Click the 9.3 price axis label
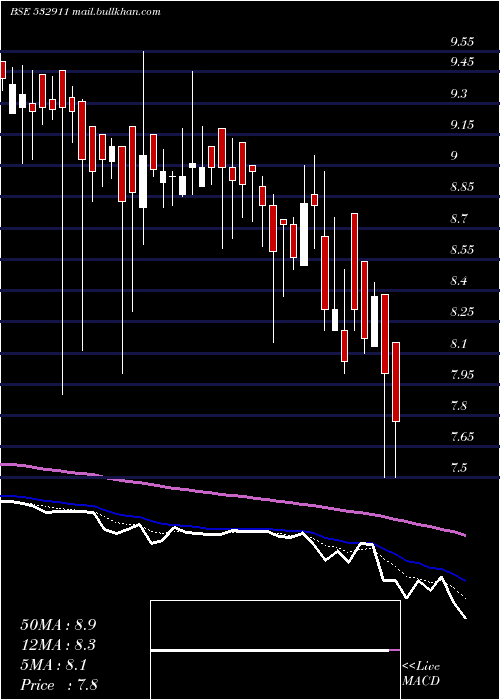 459,94
